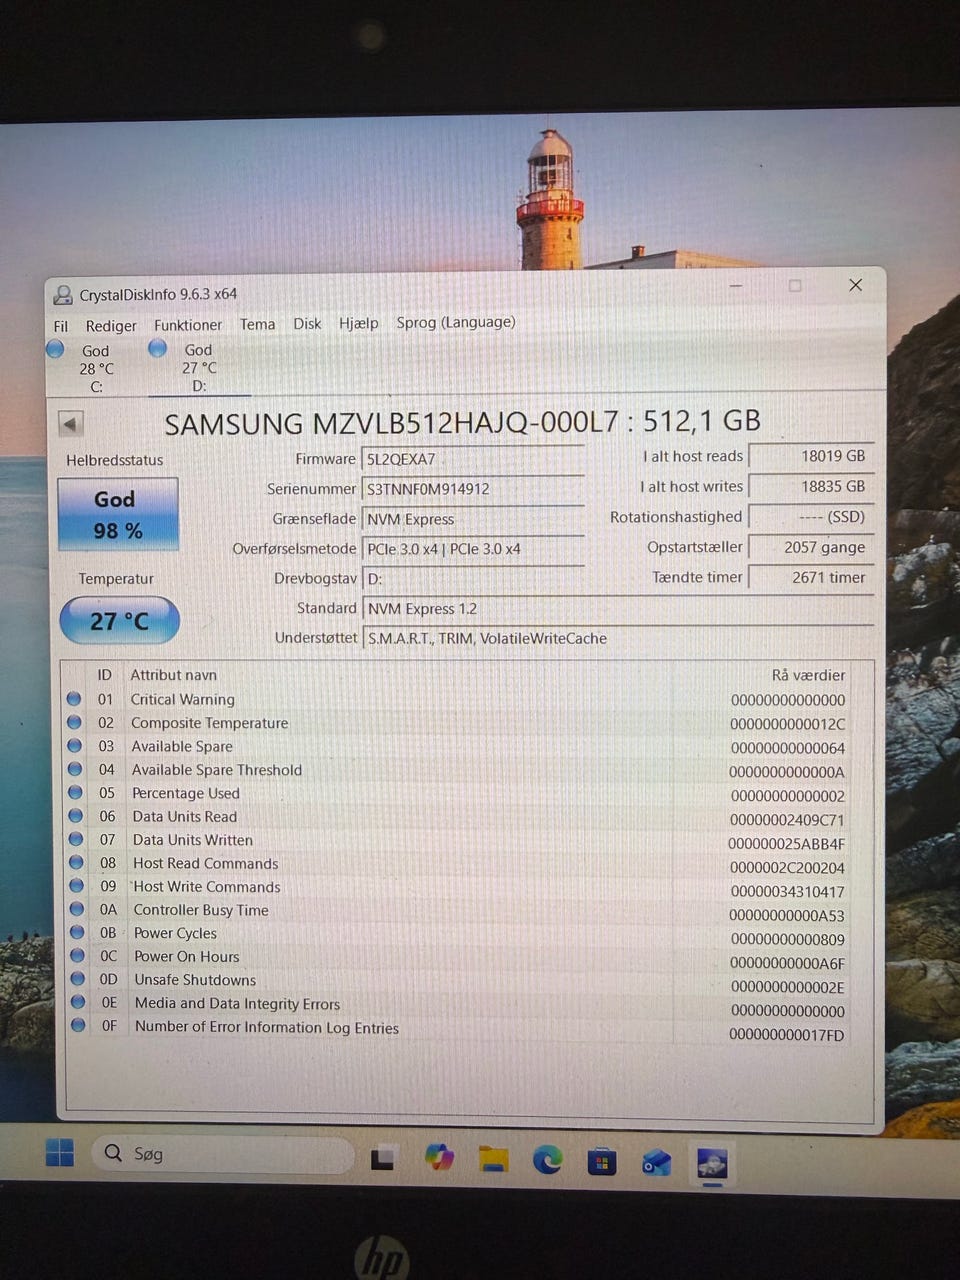Click the Available Spare Threshold status dot
The width and height of the screenshot is (960, 1280).
(x=75, y=769)
